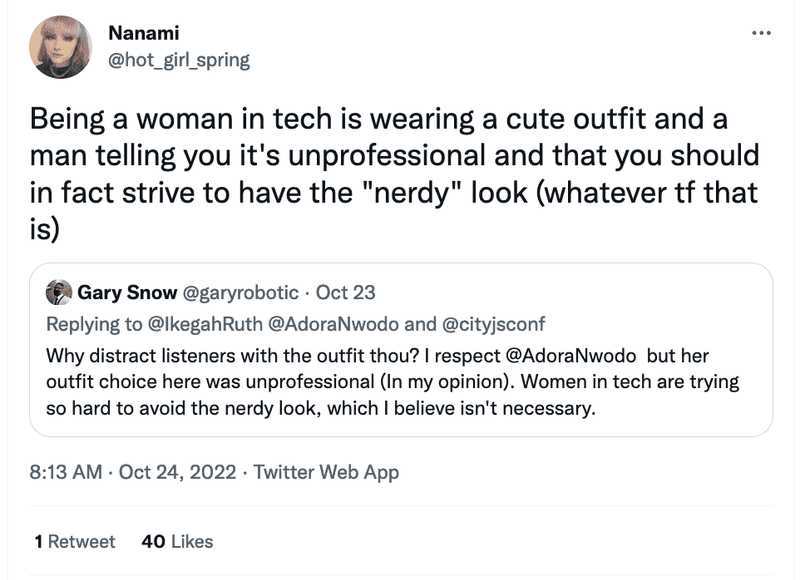Click the 8:13 AM Oct 24, 2022 timestamp
The width and height of the screenshot is (800, 580).
(133, 472)
